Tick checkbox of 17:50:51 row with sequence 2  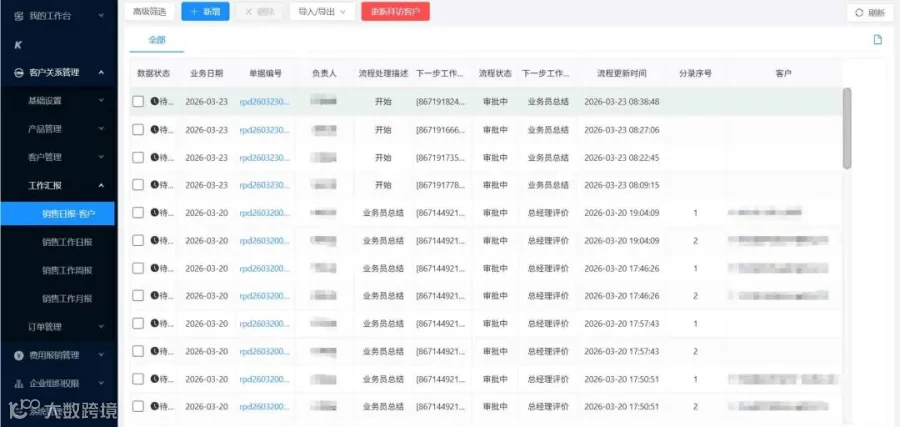pos(138,406)
